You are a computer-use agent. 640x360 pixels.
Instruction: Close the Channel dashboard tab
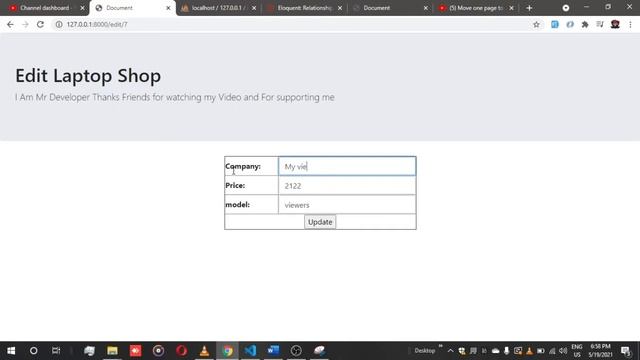pos(82,8)
